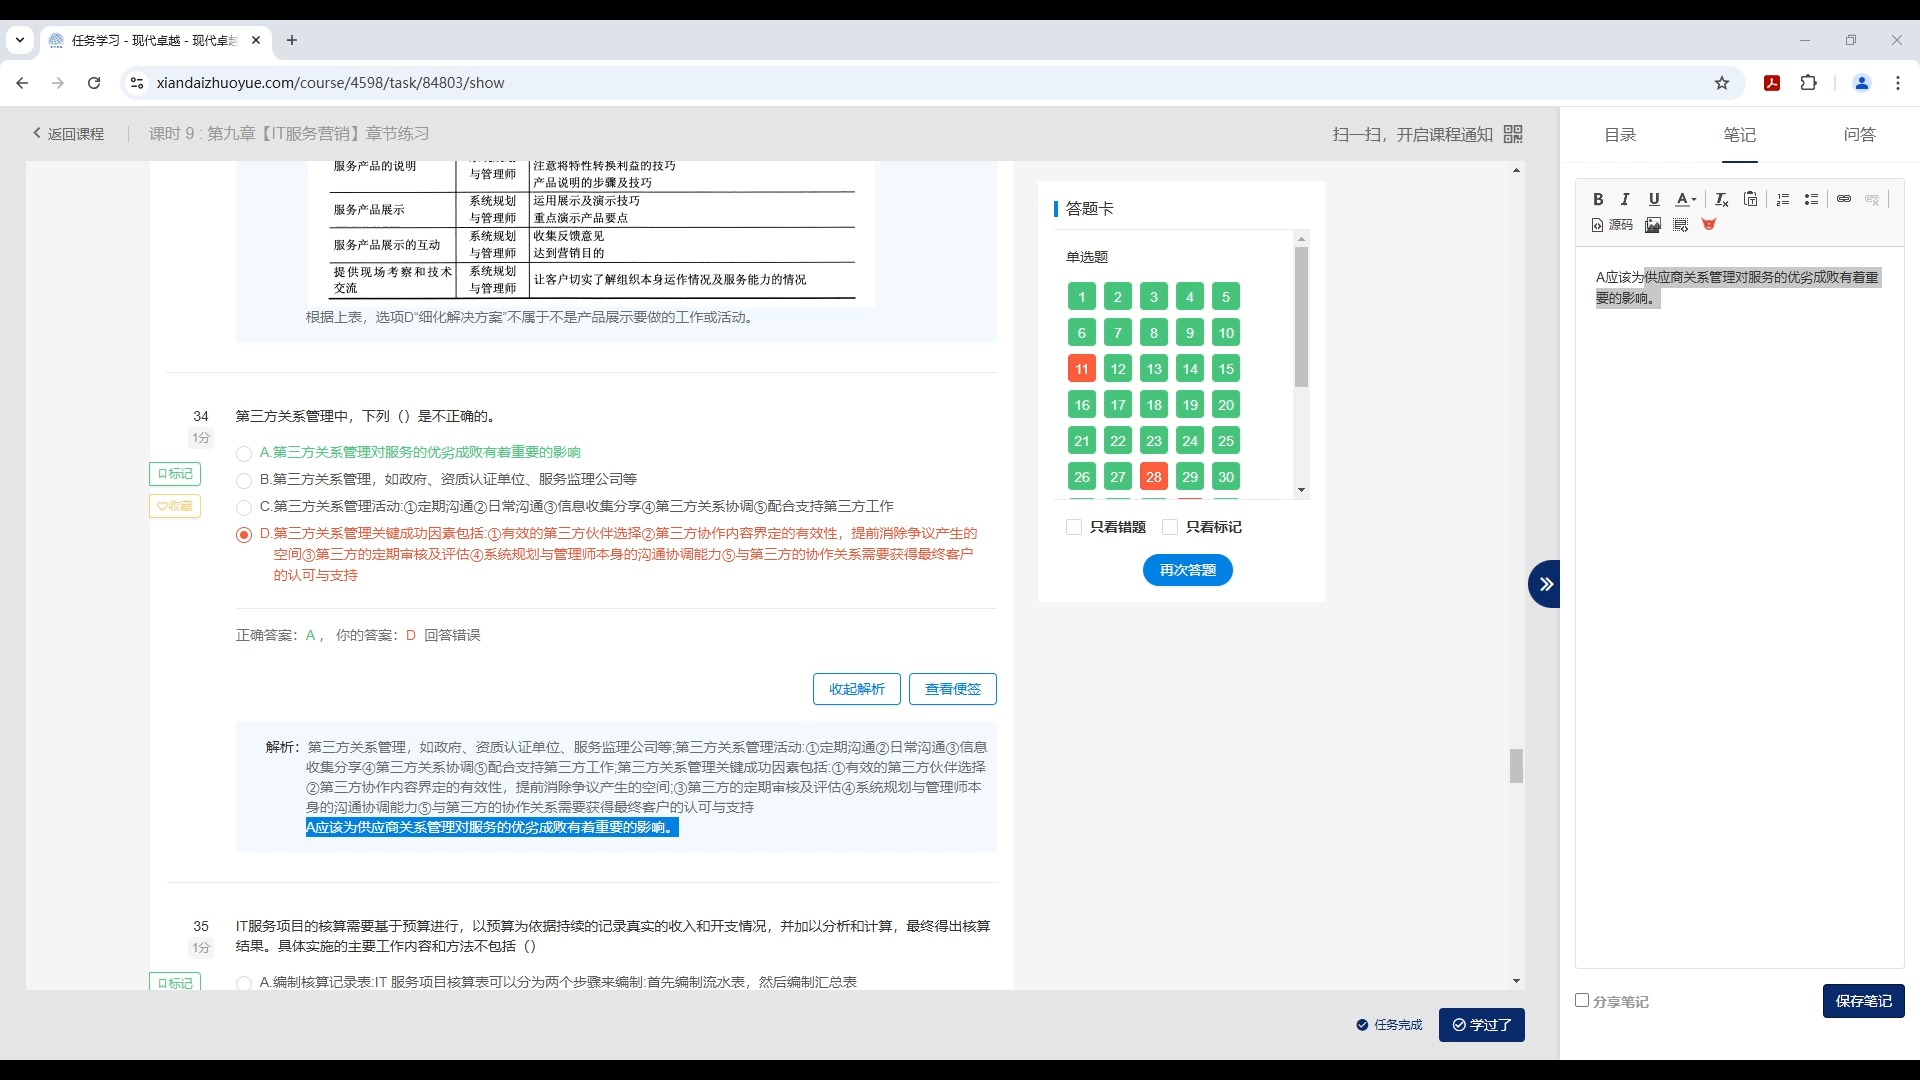The image size is (1920, 1080).
Task: Insert a numbered list in the notes
Action: (x=1783, y=199)
